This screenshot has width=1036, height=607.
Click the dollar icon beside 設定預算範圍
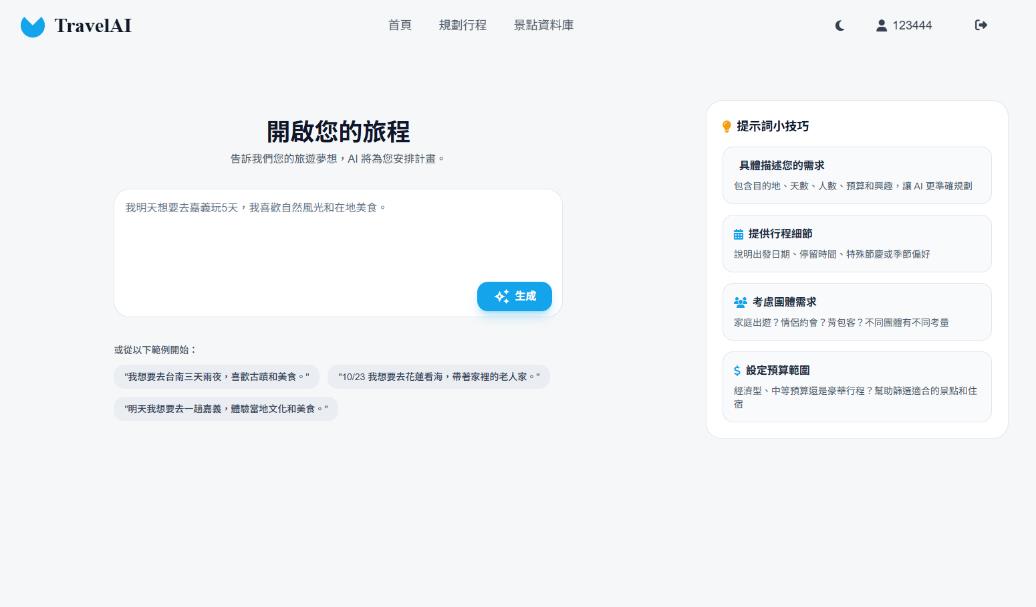click(737, 371)
